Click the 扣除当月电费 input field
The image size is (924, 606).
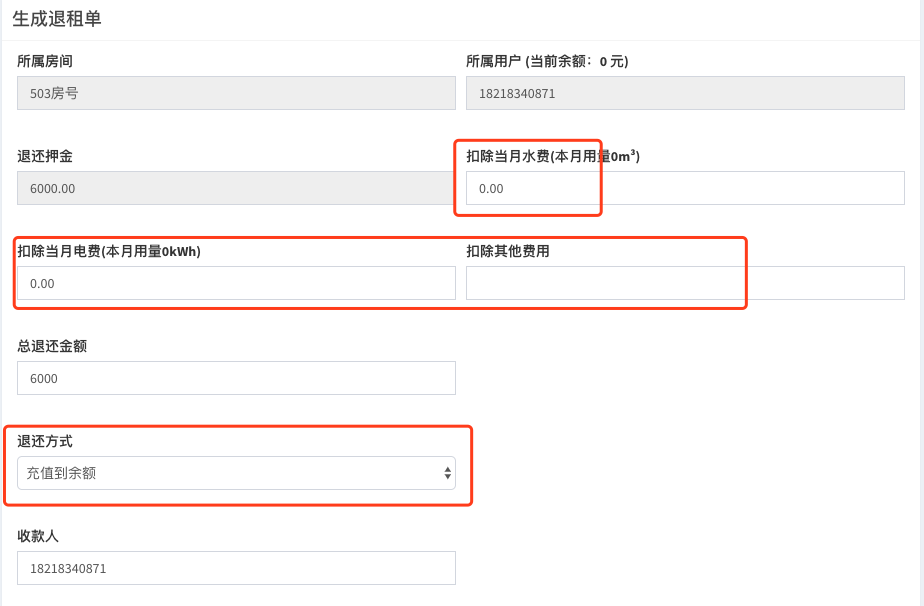[236, 283]
